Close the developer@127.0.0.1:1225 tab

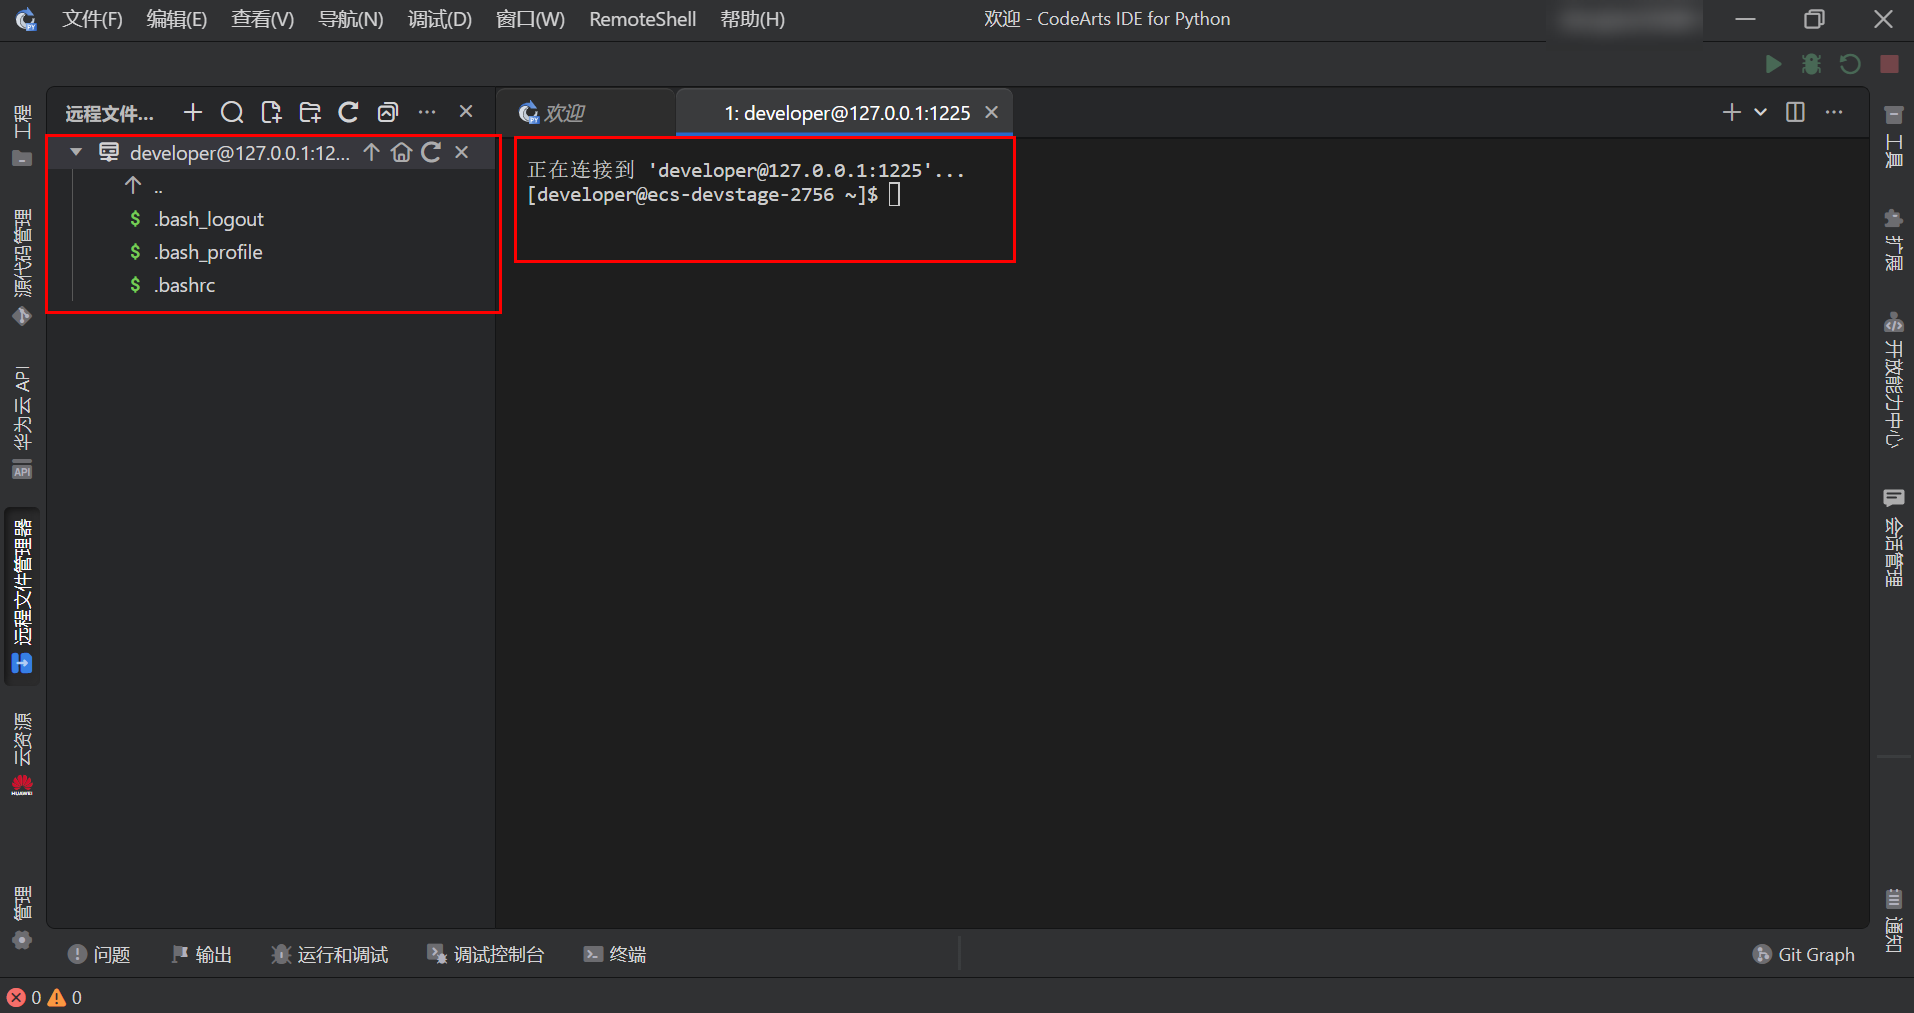(991, 112)
